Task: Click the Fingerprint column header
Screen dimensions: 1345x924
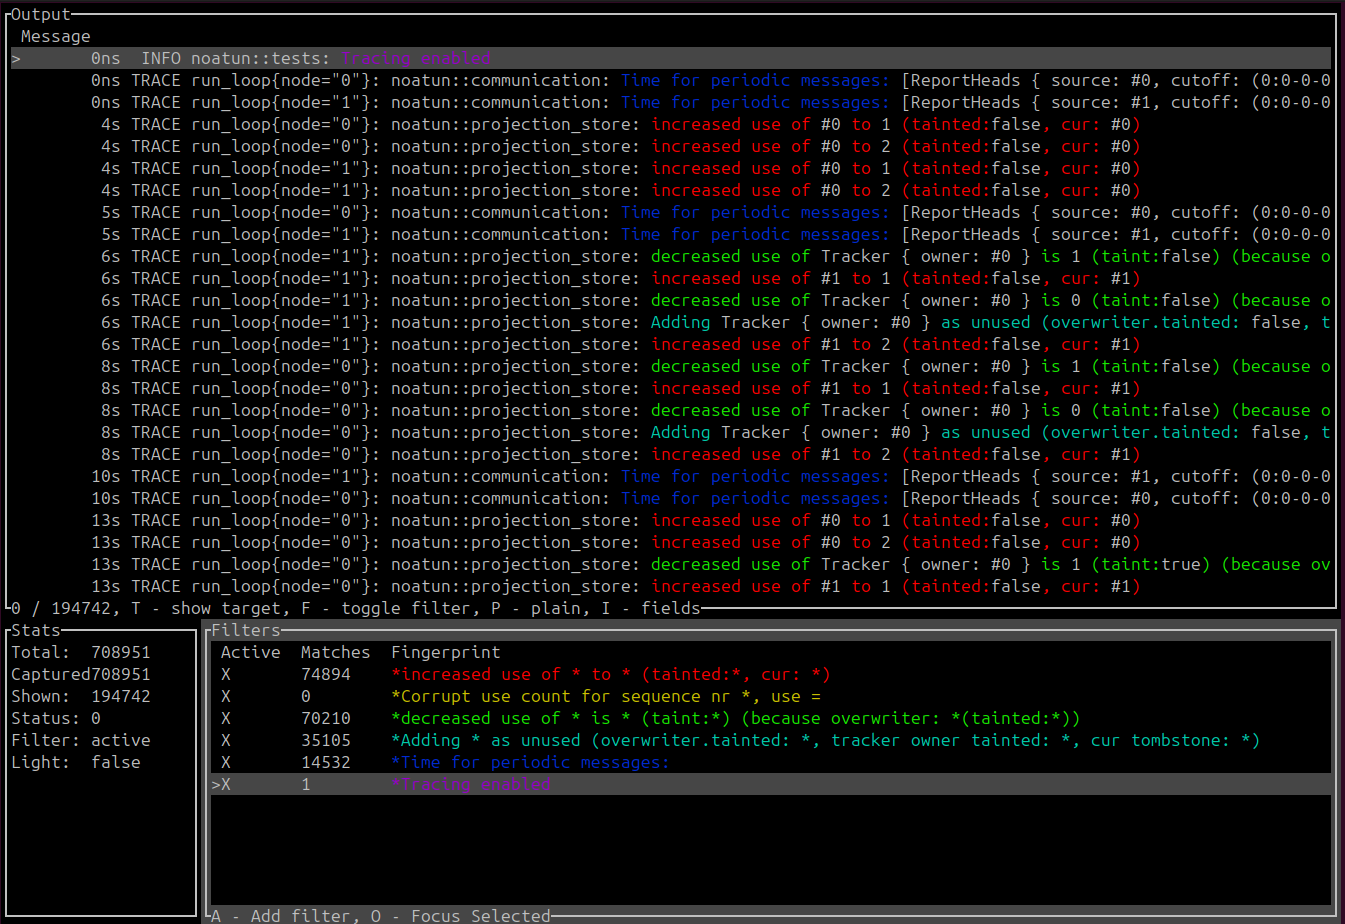Action: (x=445, y=653)
